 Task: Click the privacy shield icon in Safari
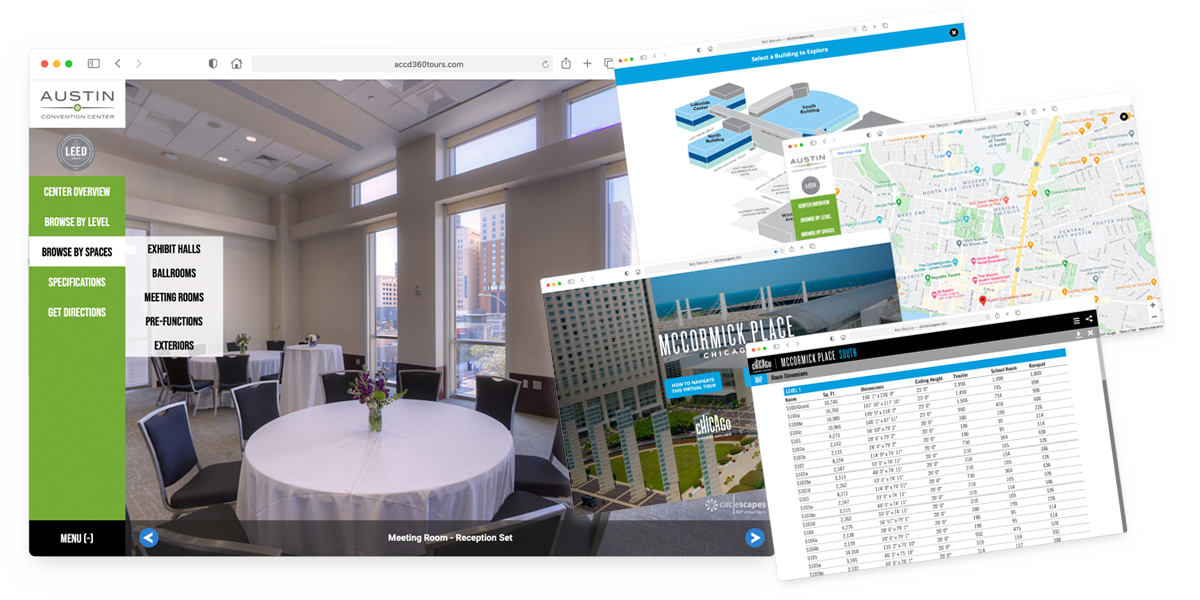(212, 64)
